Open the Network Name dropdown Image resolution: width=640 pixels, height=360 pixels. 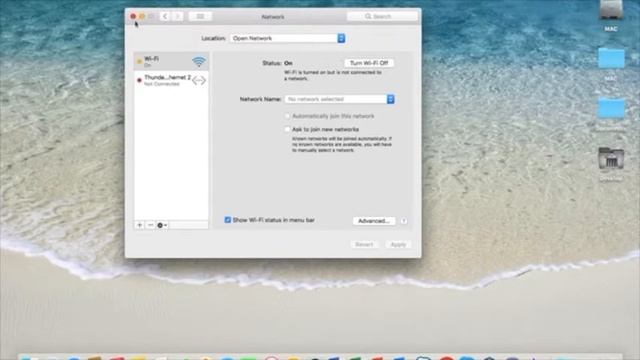(x=340, y=99)
